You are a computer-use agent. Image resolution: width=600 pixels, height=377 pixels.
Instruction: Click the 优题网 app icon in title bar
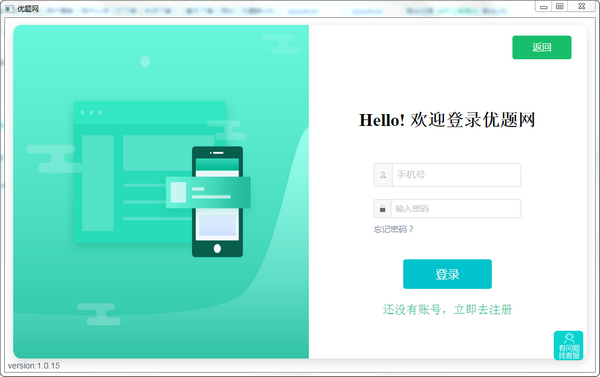point(9,8)
